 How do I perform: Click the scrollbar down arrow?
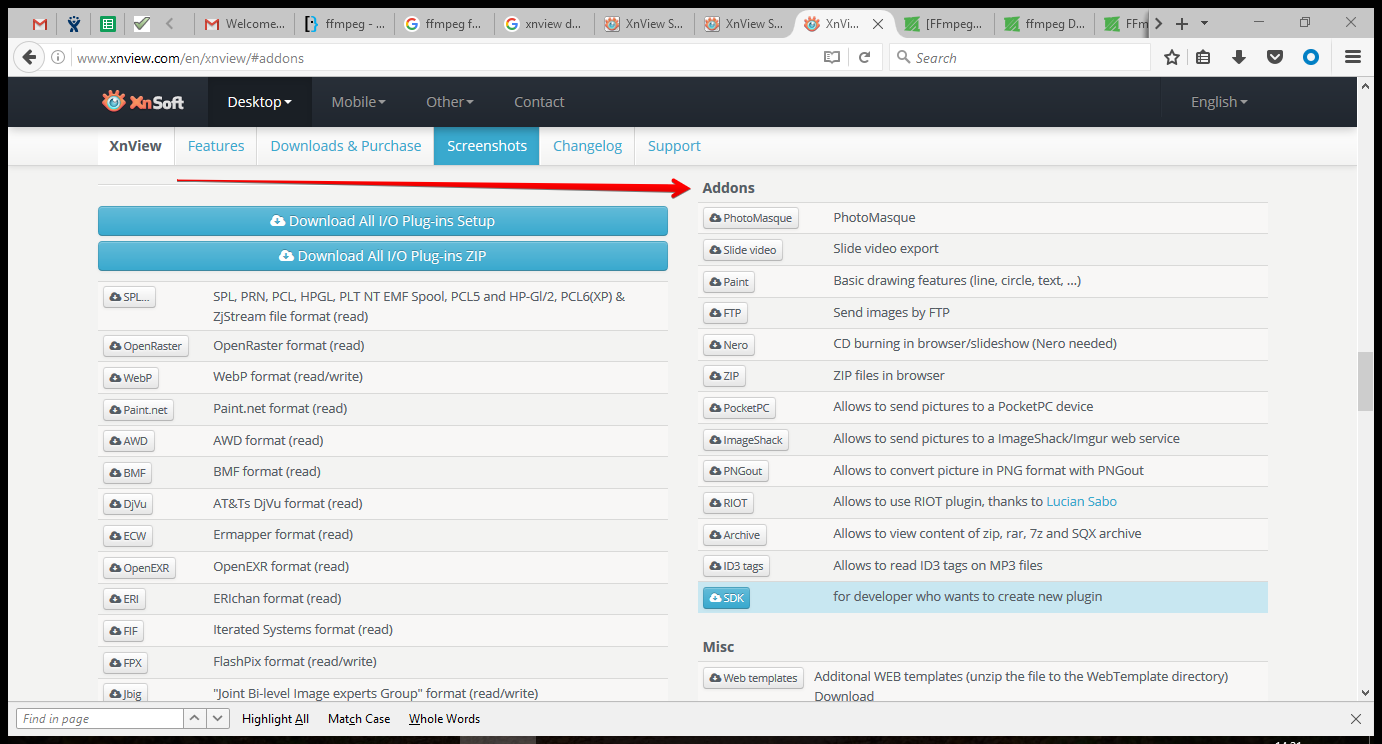pos(1365,692)
